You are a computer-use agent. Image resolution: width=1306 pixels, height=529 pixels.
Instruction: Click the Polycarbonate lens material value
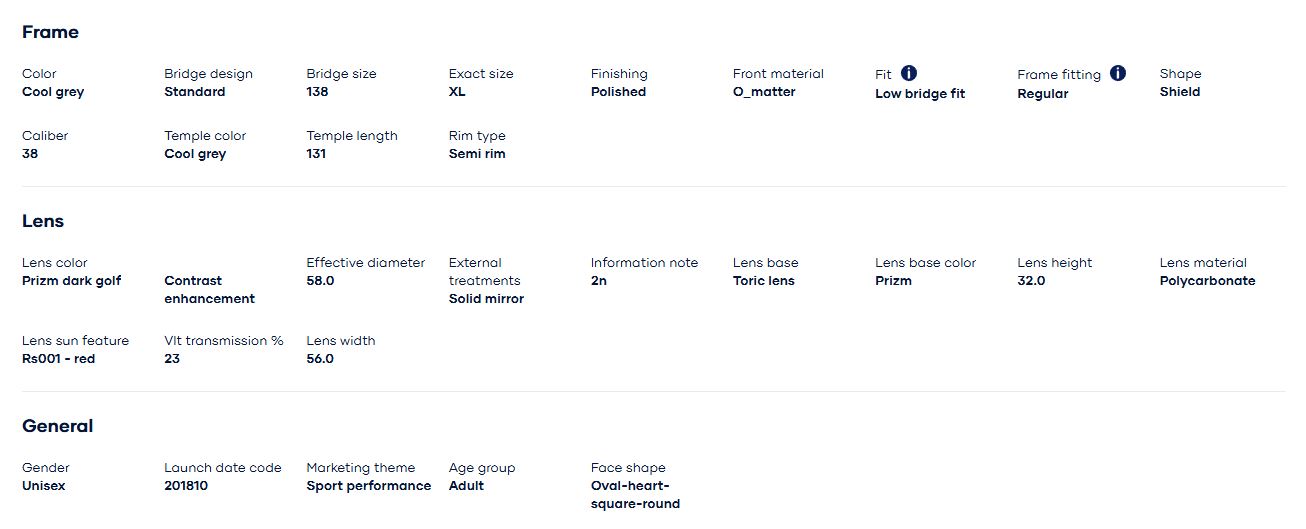click(1207, 281)
